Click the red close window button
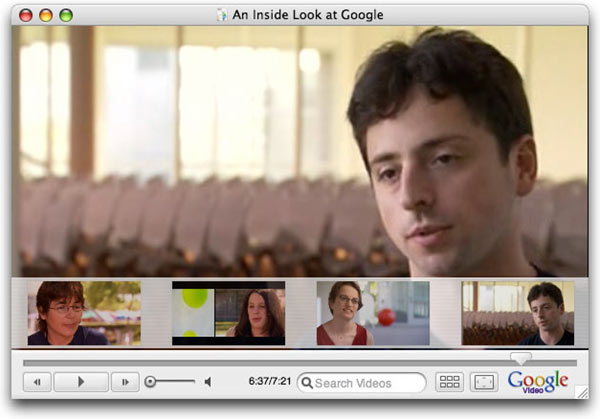The width and height of the screenshot is (600, 419). point(26,15)
